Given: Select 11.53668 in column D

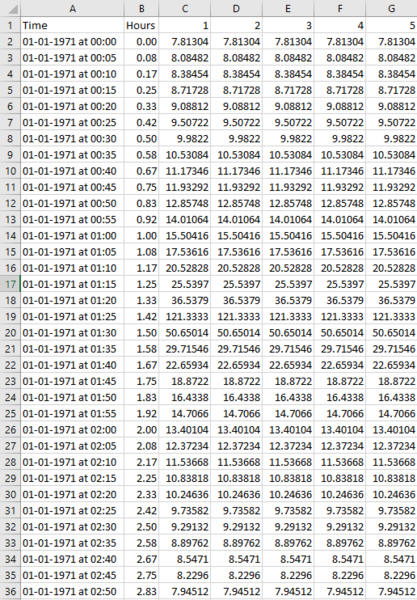Looking at the screenshot, I should (x=236, y=462).
